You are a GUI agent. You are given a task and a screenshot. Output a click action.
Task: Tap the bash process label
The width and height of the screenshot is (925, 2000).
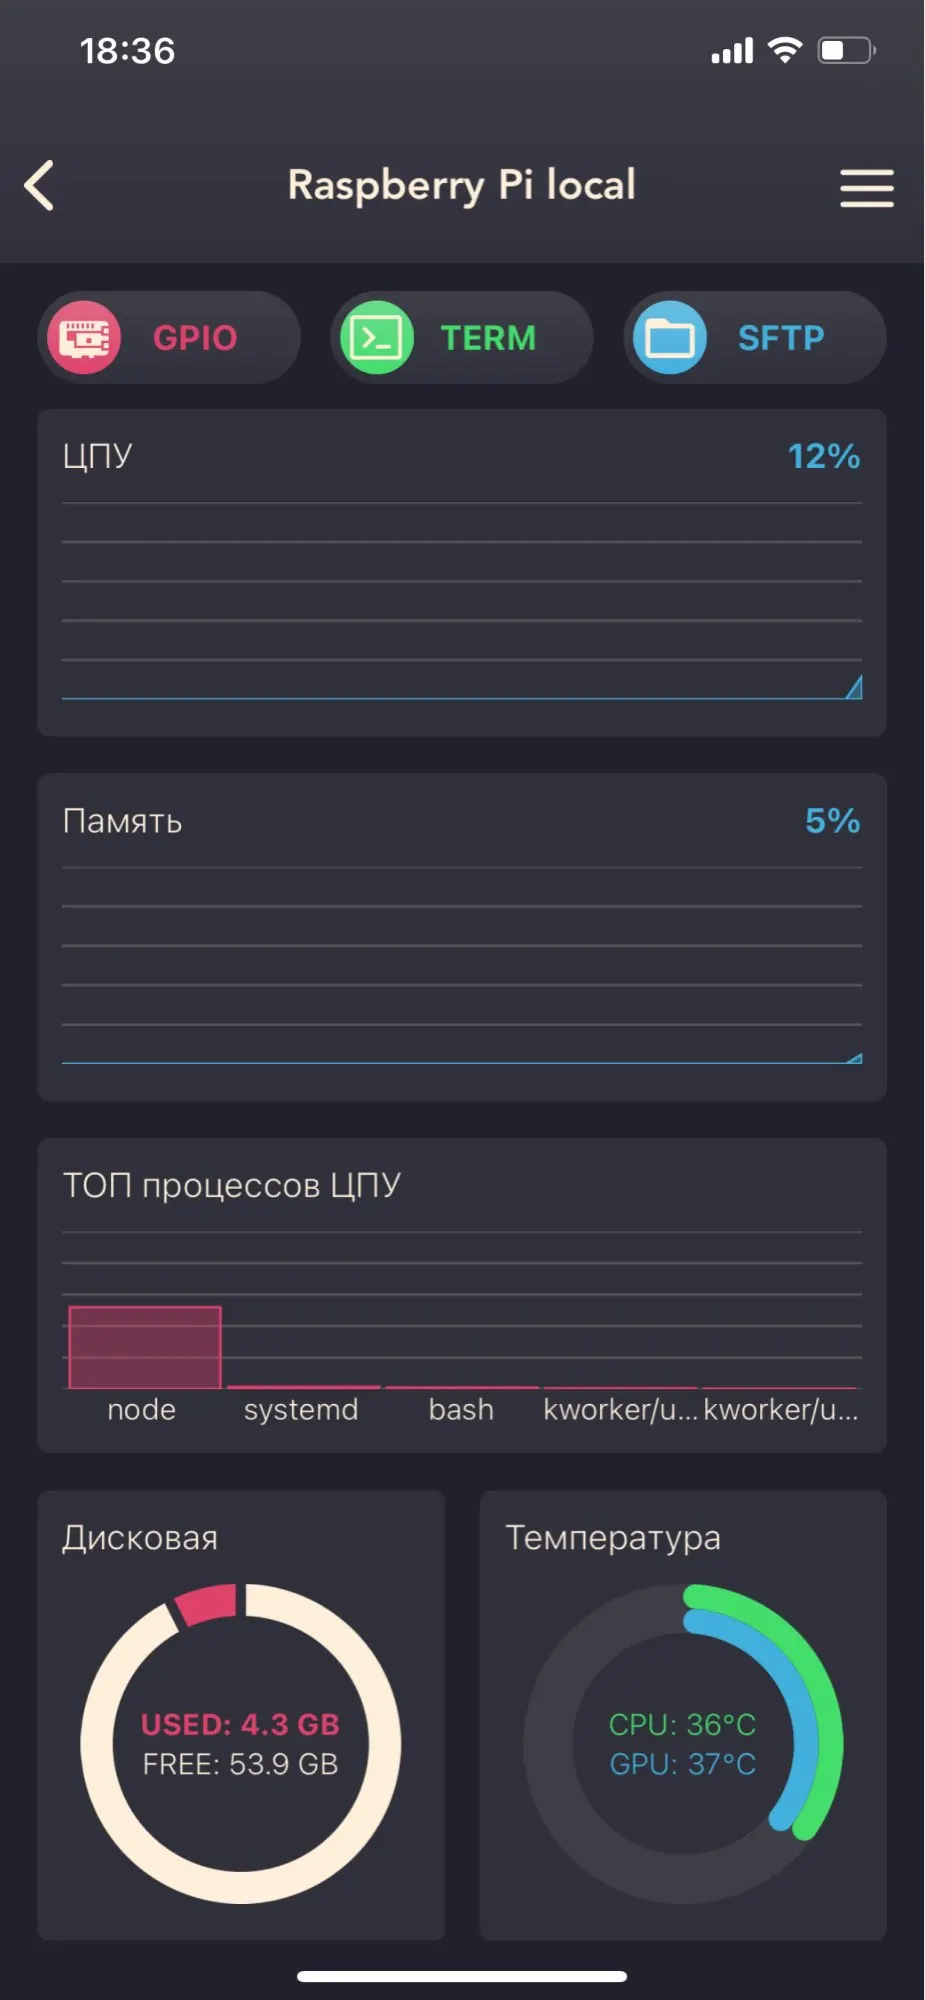tap(461, 1410)
